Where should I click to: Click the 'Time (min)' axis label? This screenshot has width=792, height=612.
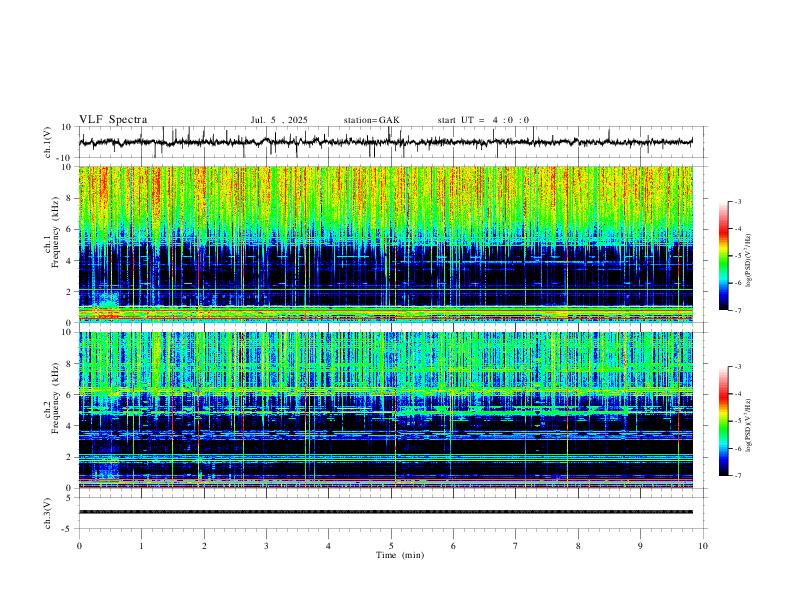pyautogui.click(x=400, y=555)
